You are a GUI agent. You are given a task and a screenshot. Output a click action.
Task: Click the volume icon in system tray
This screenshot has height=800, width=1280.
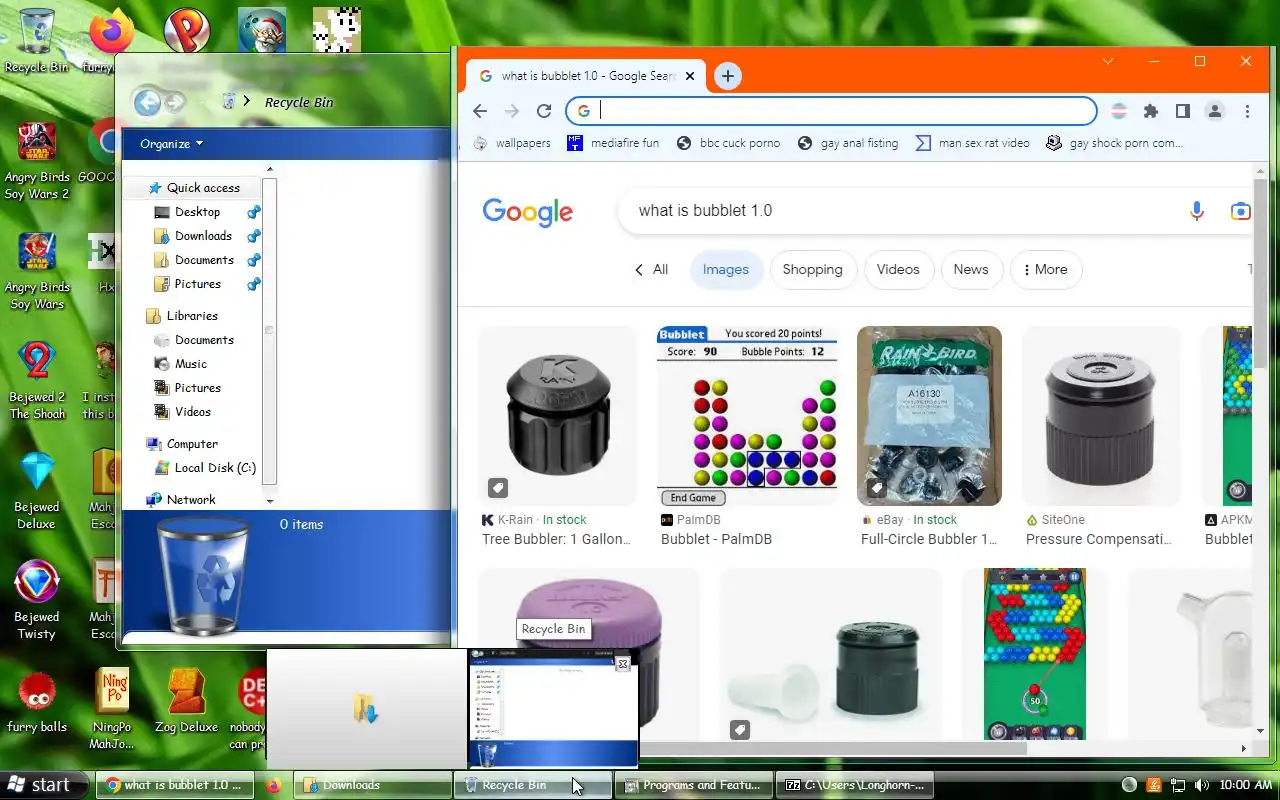pos(1201,785)
